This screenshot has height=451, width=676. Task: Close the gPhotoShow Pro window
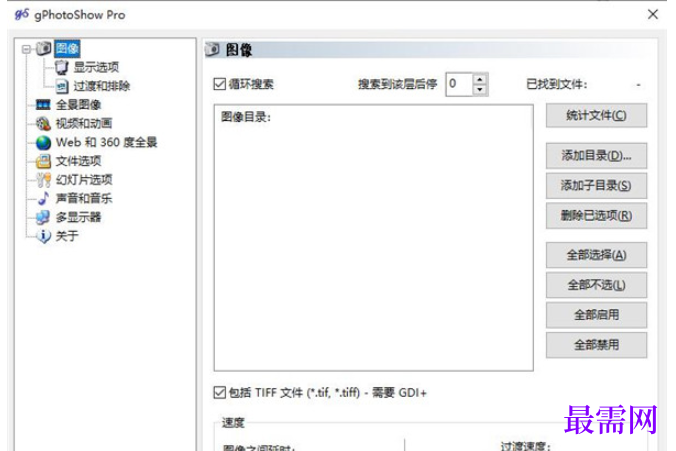tap(653, 14)
